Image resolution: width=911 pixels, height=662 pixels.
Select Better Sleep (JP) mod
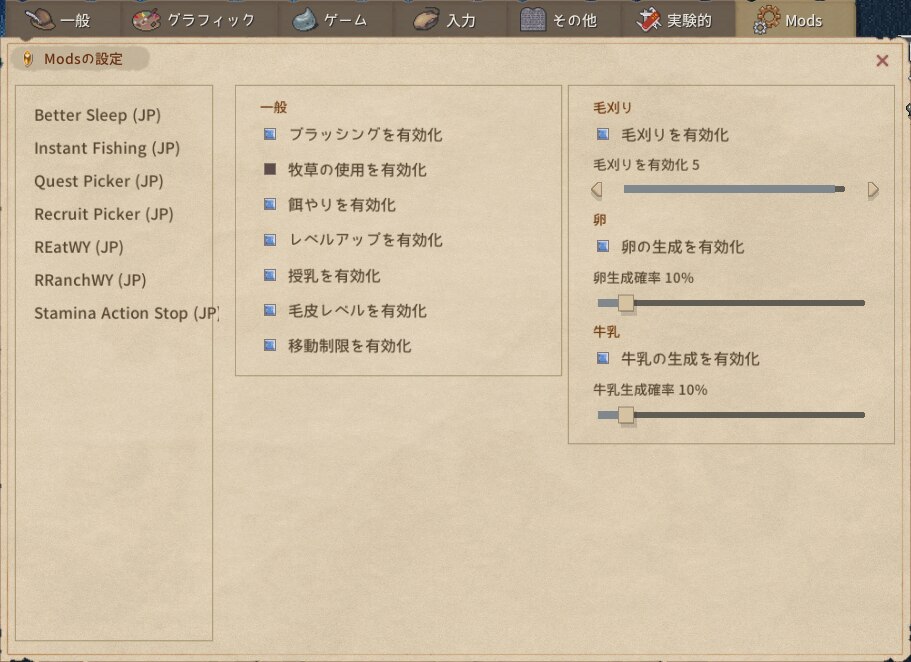[97, 115]
